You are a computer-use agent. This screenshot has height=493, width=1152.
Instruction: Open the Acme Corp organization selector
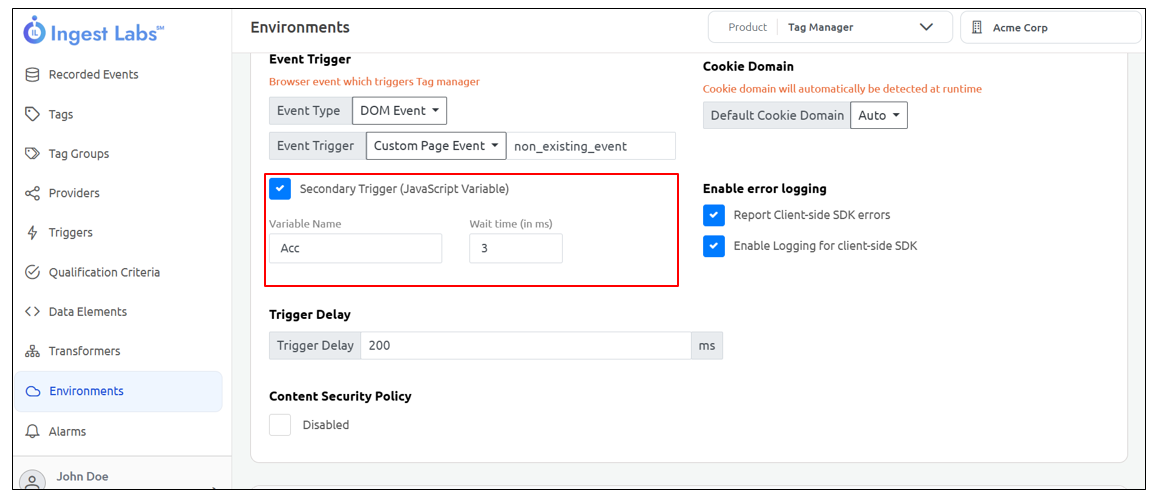[x=1049, y=28]
